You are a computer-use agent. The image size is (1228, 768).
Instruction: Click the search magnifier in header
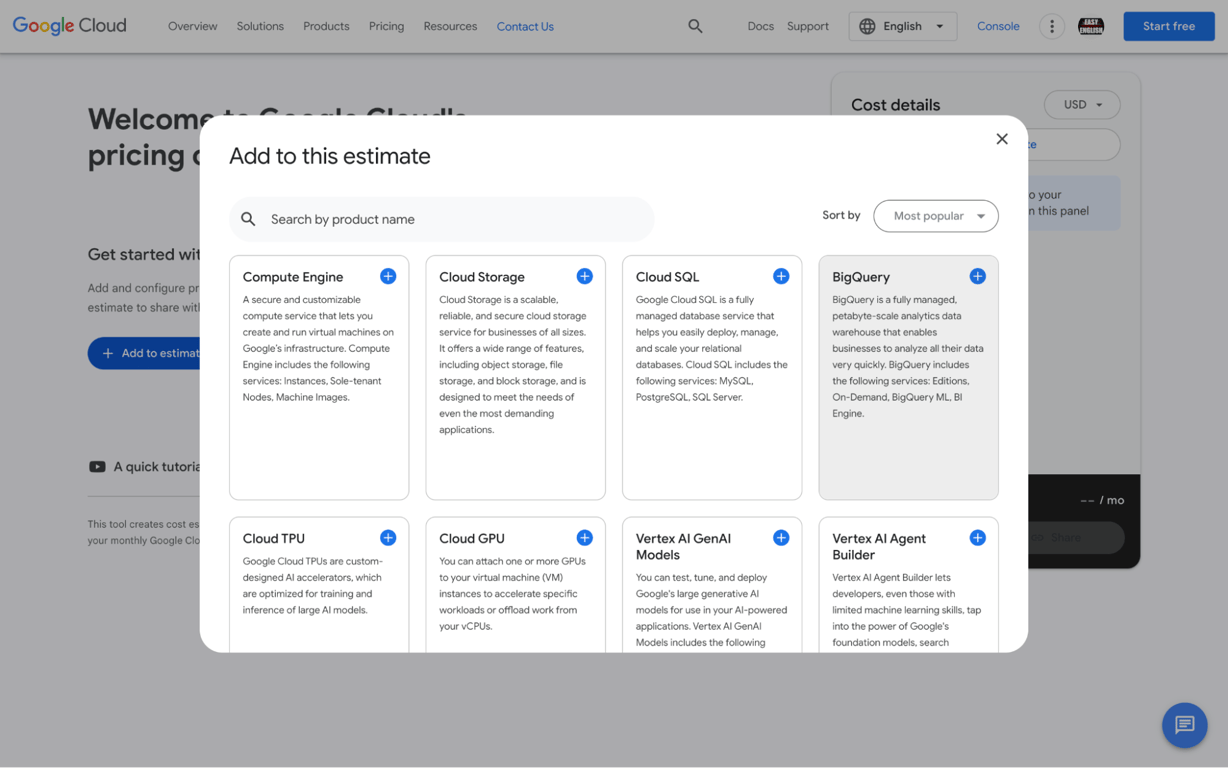point(695,26)
